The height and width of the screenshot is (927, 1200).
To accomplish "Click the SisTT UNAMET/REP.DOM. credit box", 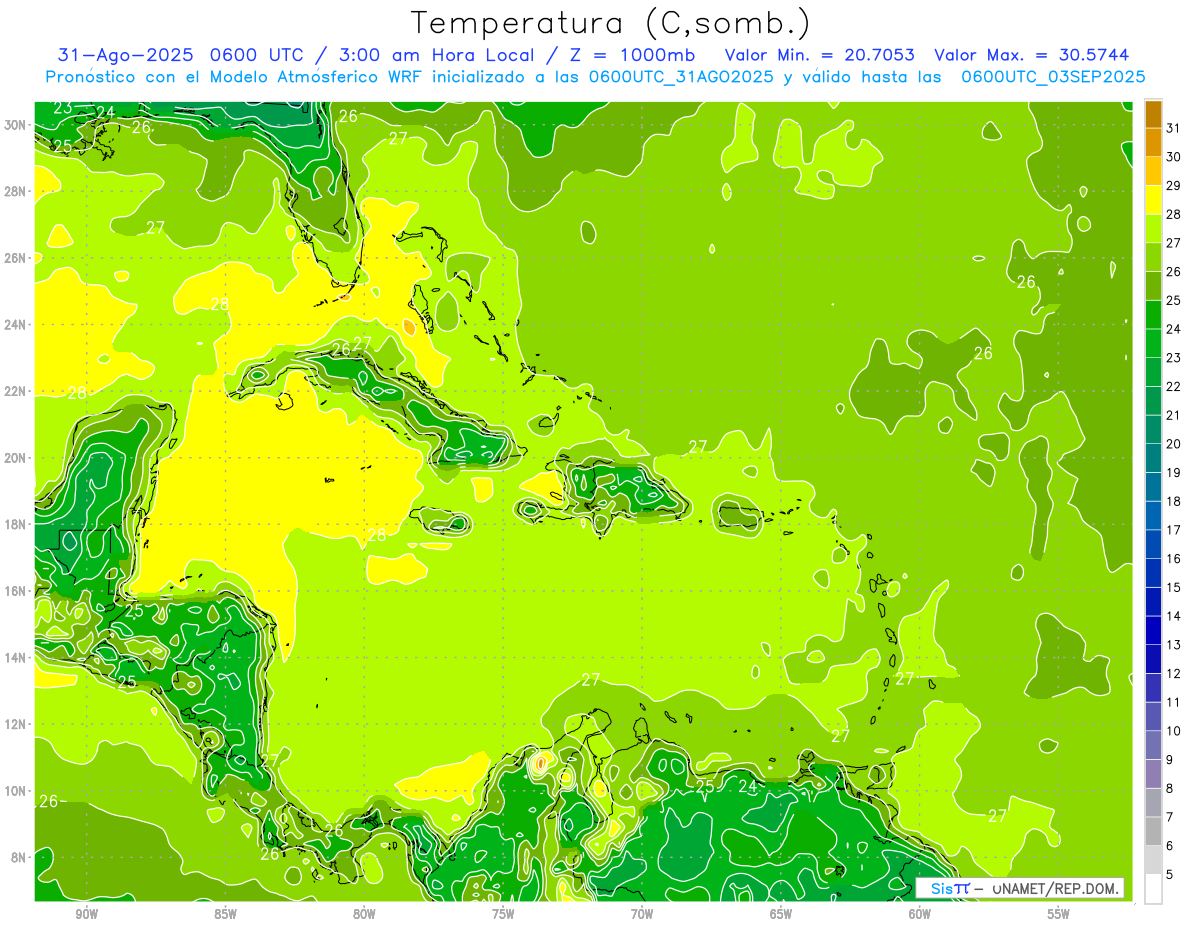I will click(1019, 888).
